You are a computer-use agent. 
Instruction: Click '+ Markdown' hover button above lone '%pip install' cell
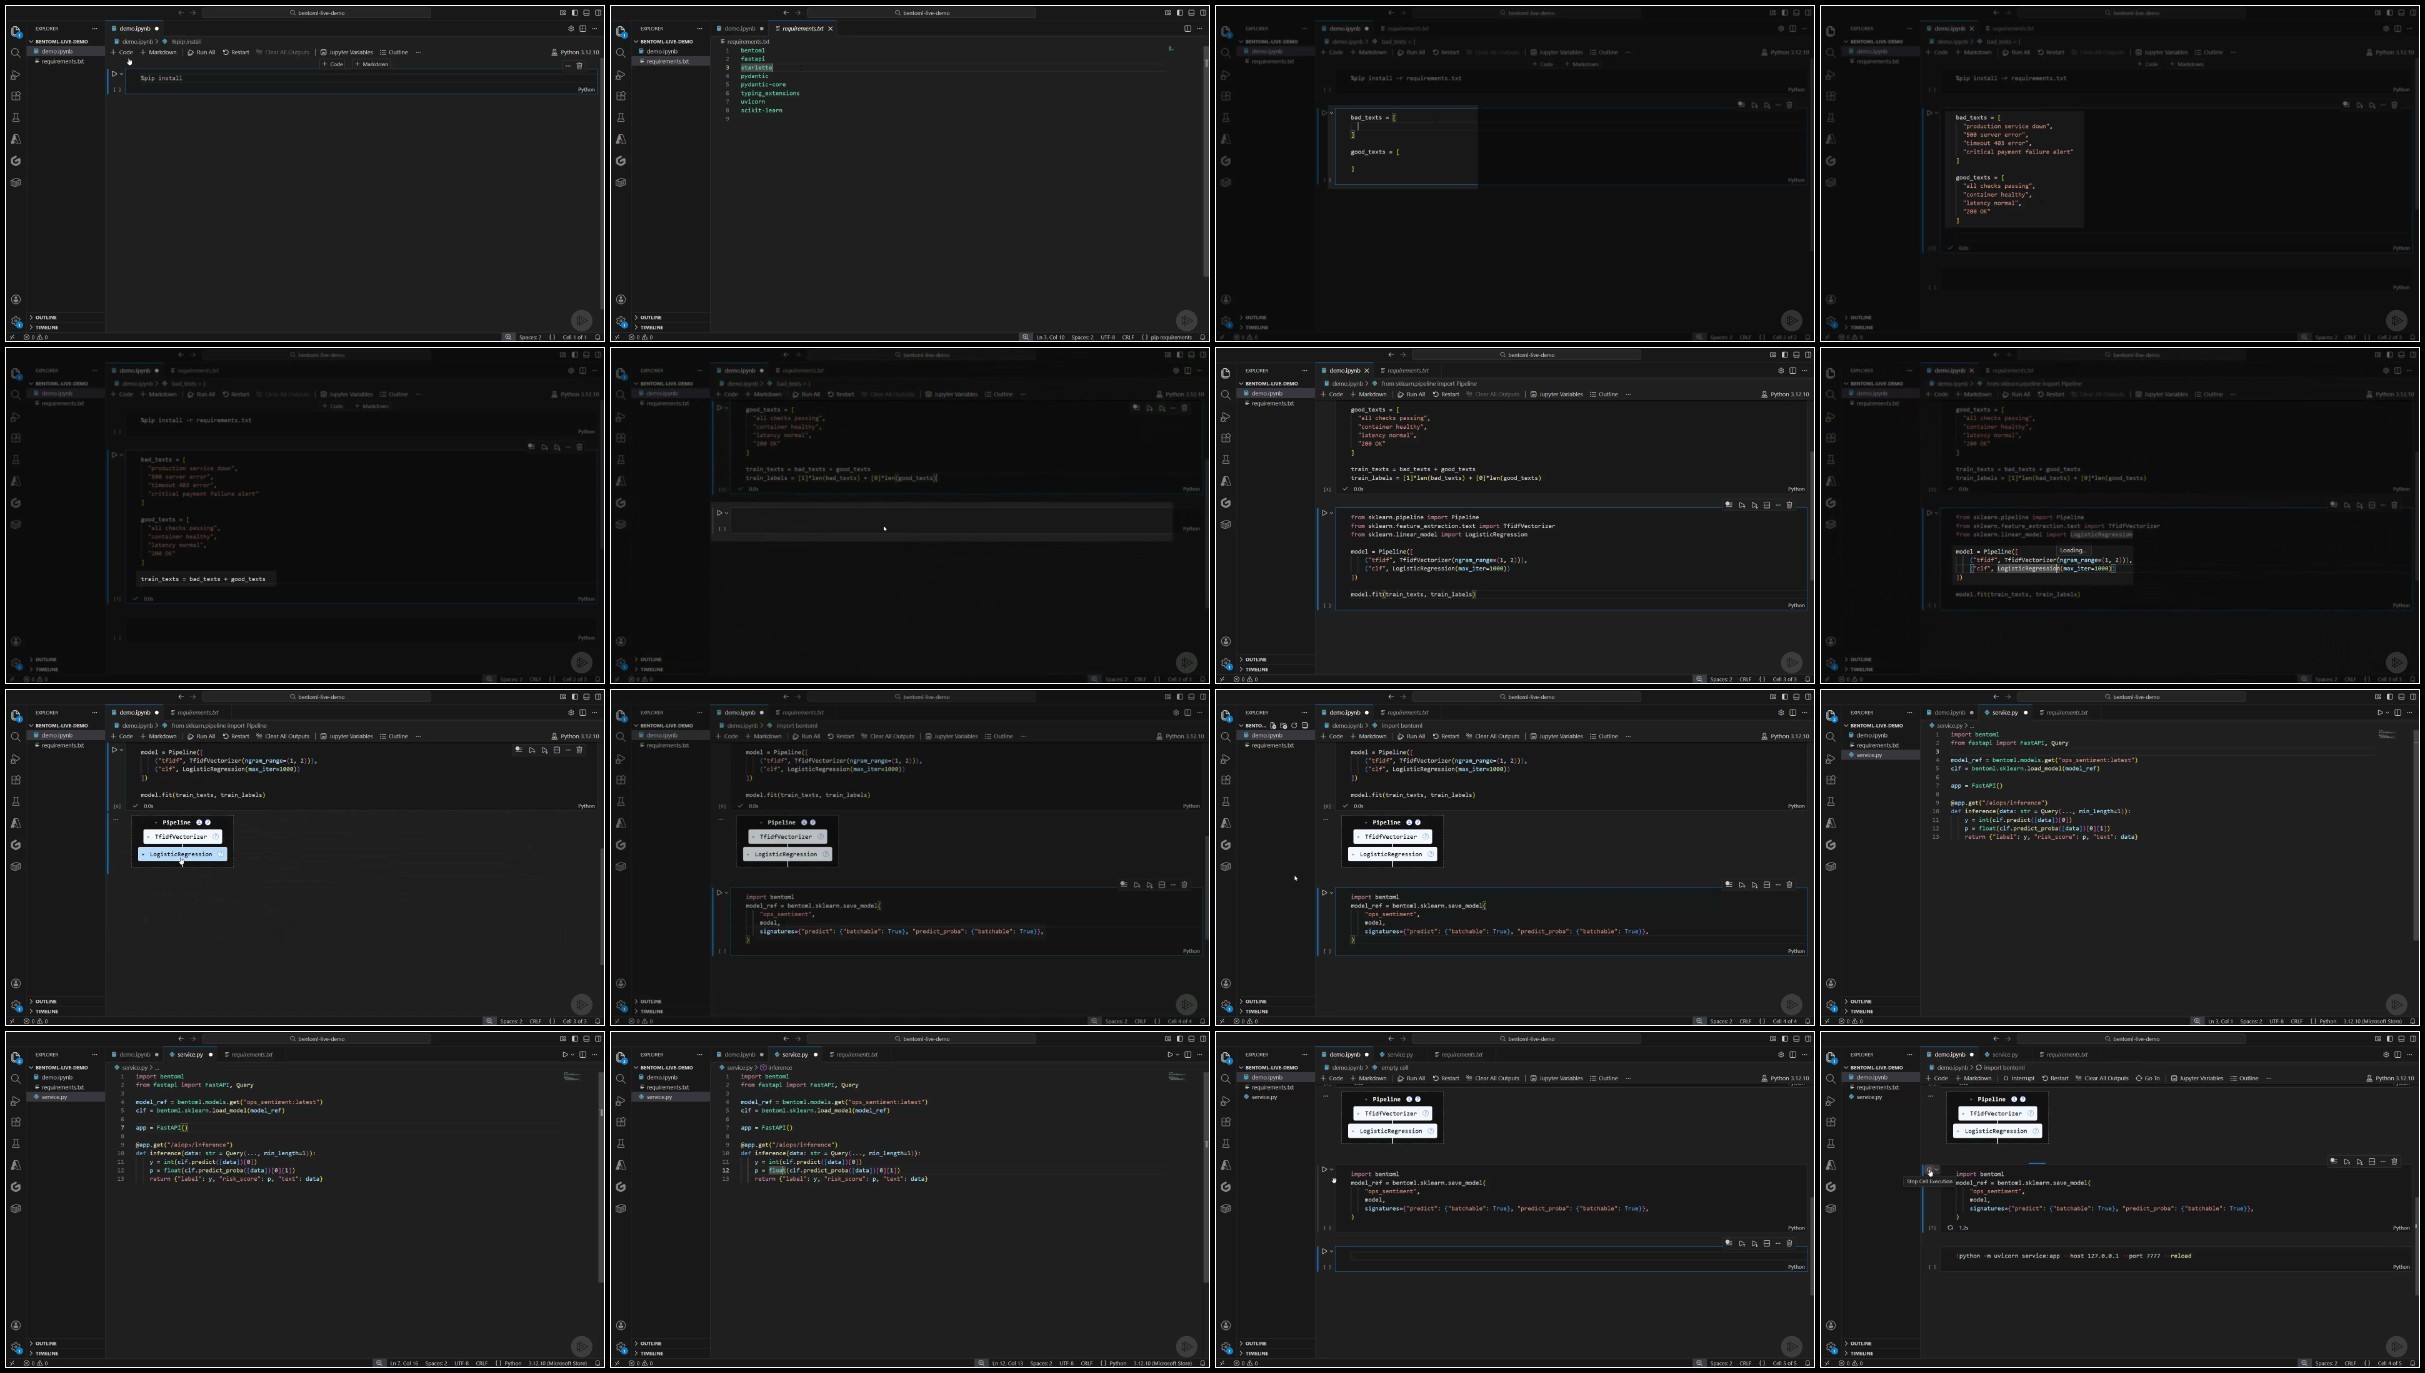372,64
